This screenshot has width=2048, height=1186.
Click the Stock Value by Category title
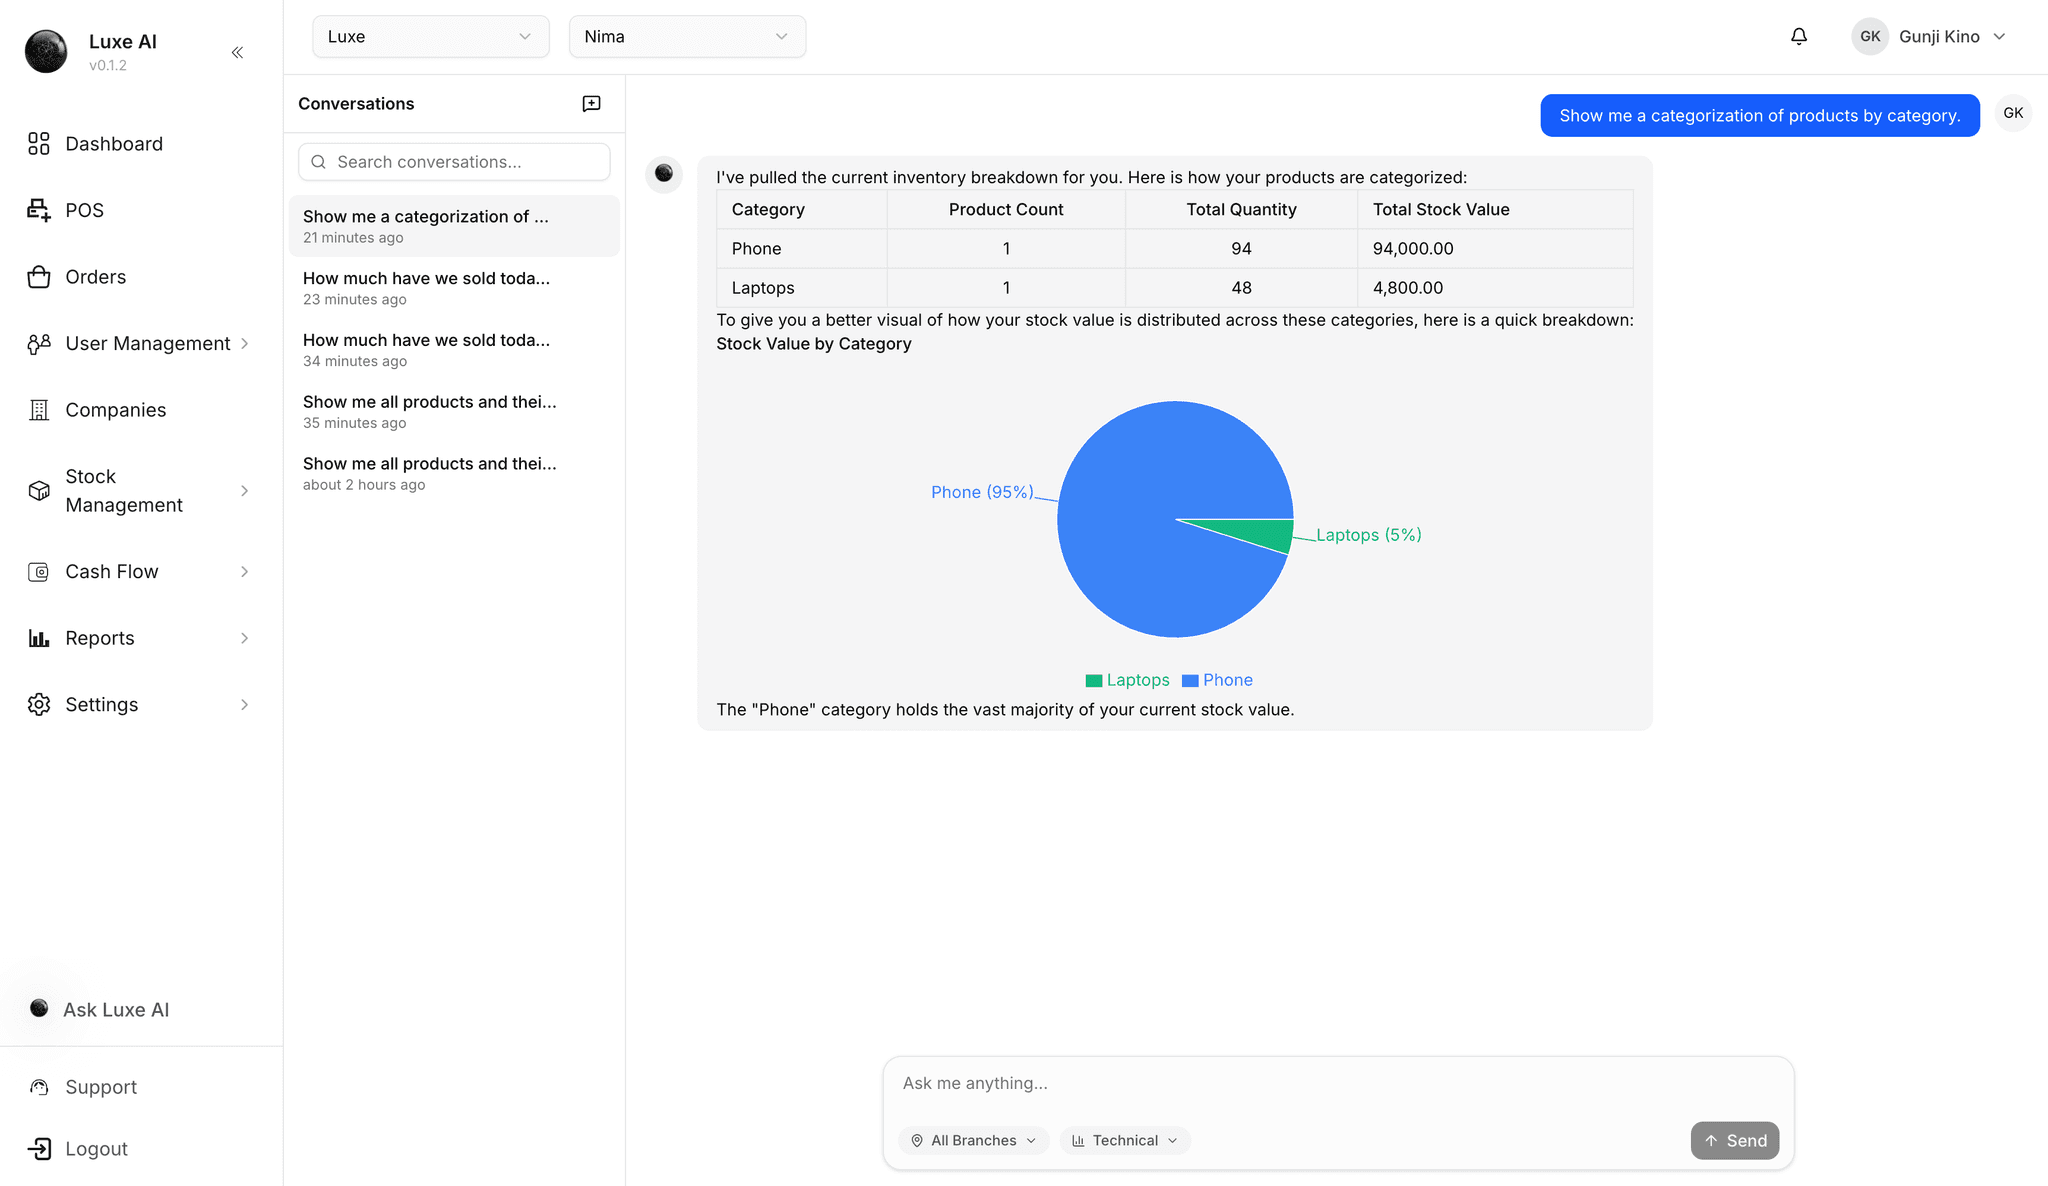point(814,344)
